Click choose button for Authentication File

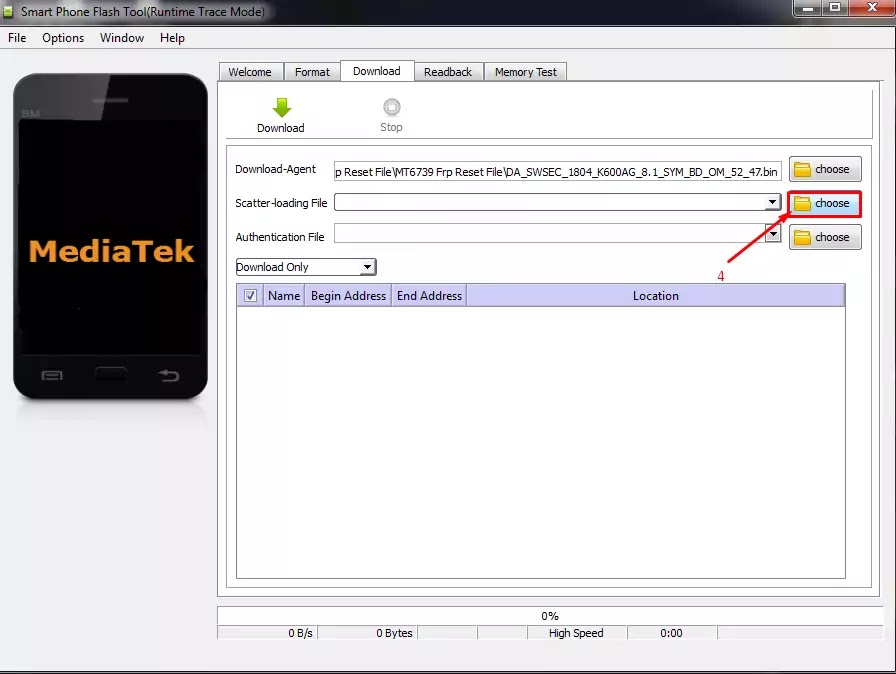825,237
